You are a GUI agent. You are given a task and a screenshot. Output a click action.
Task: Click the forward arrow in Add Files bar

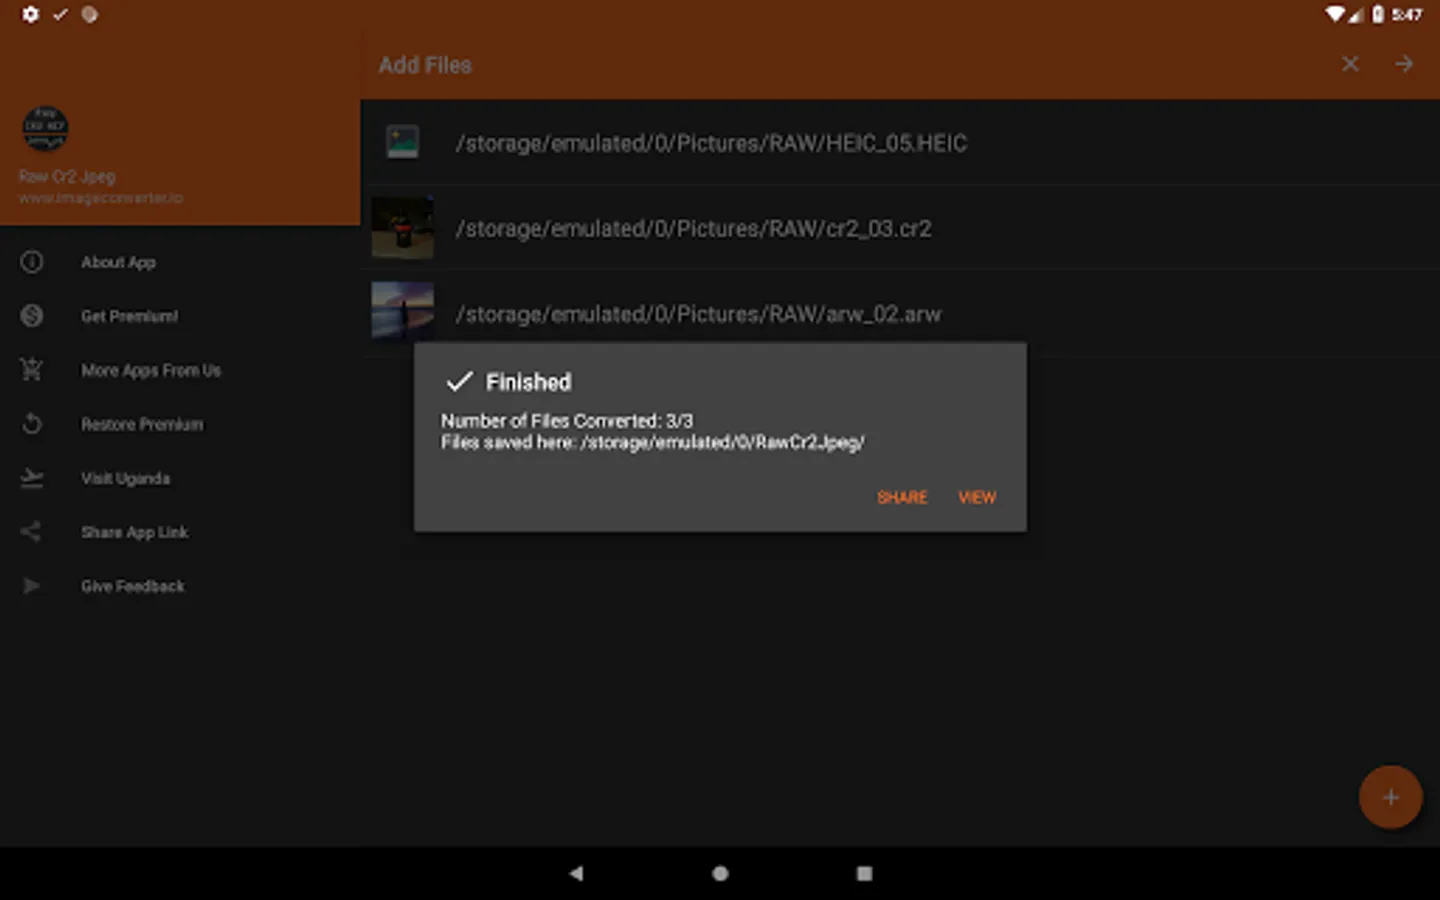[1404, 64]
